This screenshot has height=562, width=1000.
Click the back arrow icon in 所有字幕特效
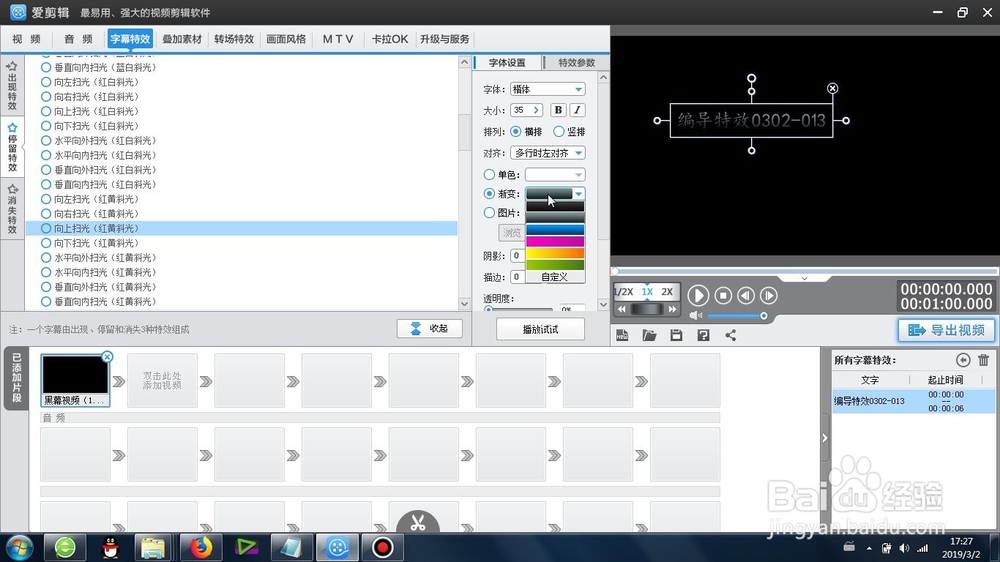pyautogui.click(x=963, y=360)
